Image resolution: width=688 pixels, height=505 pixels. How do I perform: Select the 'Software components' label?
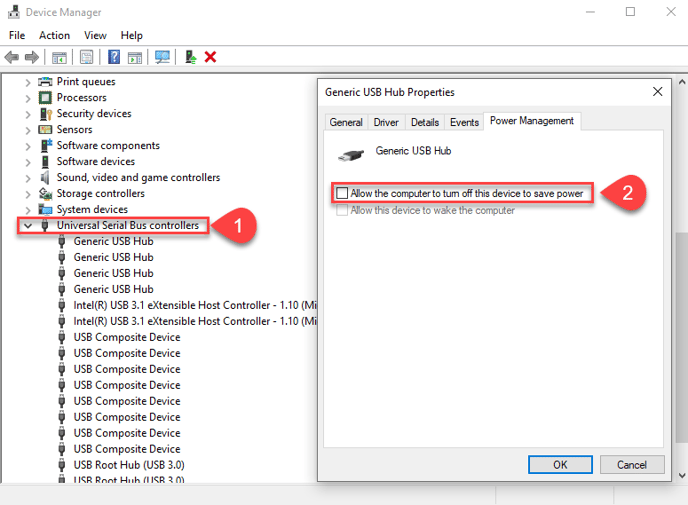[x=108, y=145]
